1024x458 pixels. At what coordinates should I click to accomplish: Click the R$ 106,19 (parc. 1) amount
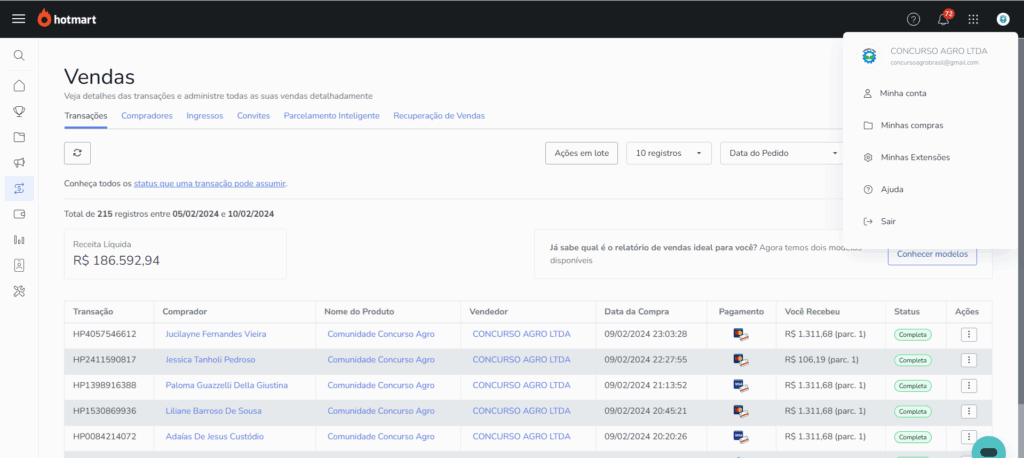click(822, 359)
